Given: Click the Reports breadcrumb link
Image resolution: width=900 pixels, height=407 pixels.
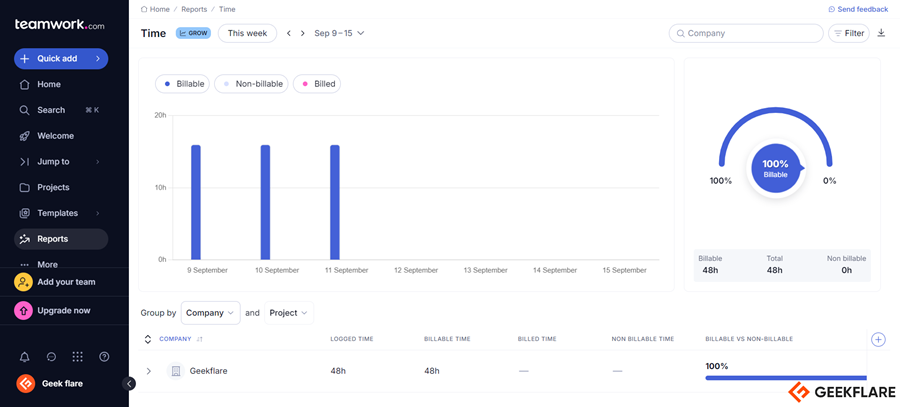Looking at the screenshot, I should [194, 9].
